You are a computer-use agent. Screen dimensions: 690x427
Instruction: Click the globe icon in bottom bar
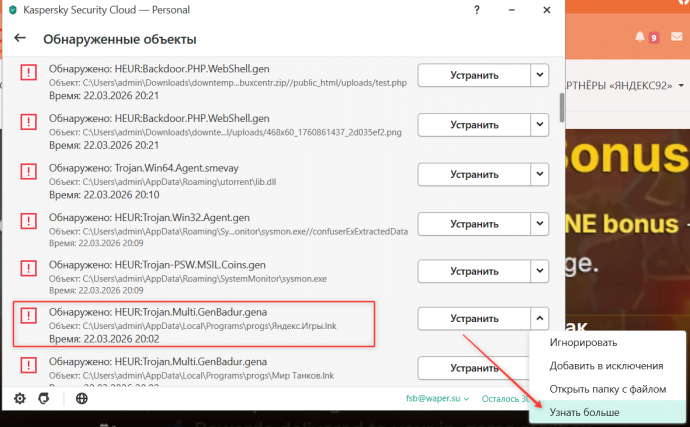click(x=82, y=398)
